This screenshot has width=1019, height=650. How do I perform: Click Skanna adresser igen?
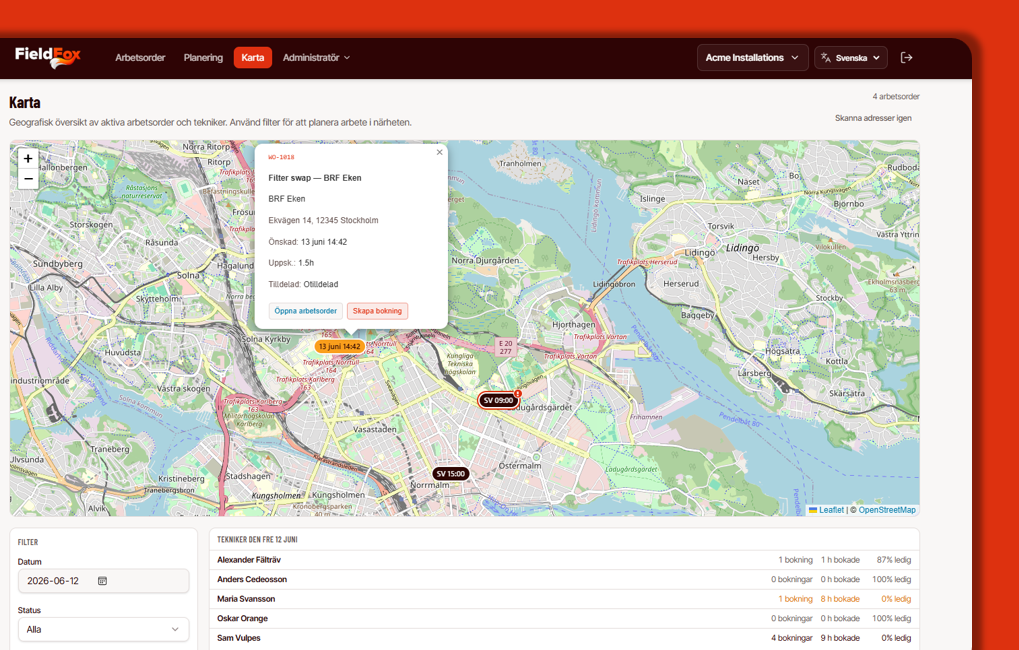click(873, 118)
